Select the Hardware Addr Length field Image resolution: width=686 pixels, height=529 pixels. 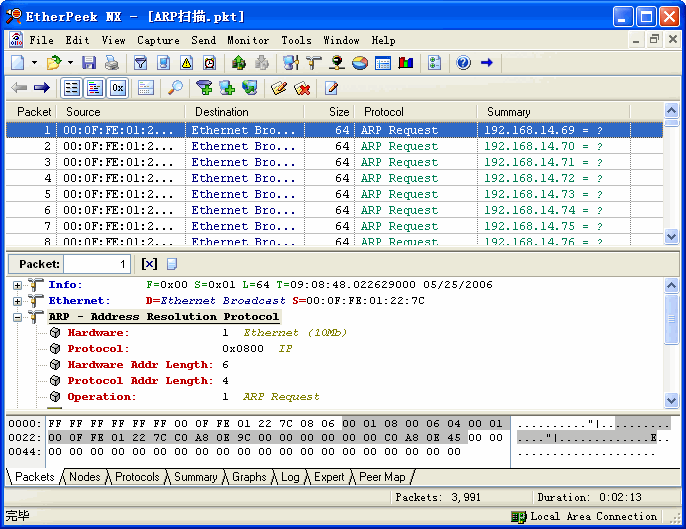(148, 365)
